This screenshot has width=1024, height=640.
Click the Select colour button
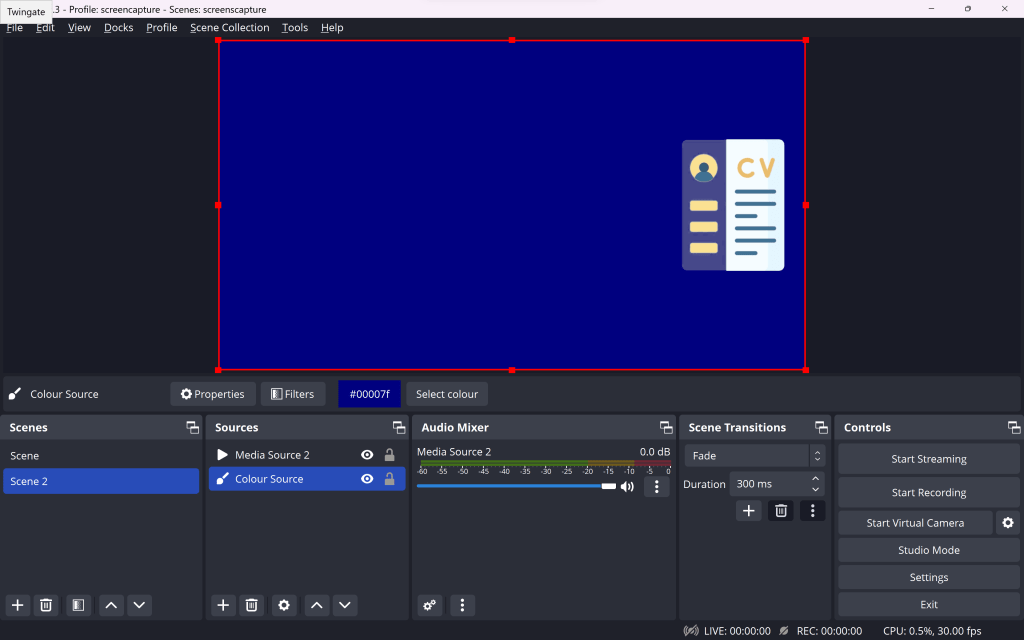click(447, 394)
